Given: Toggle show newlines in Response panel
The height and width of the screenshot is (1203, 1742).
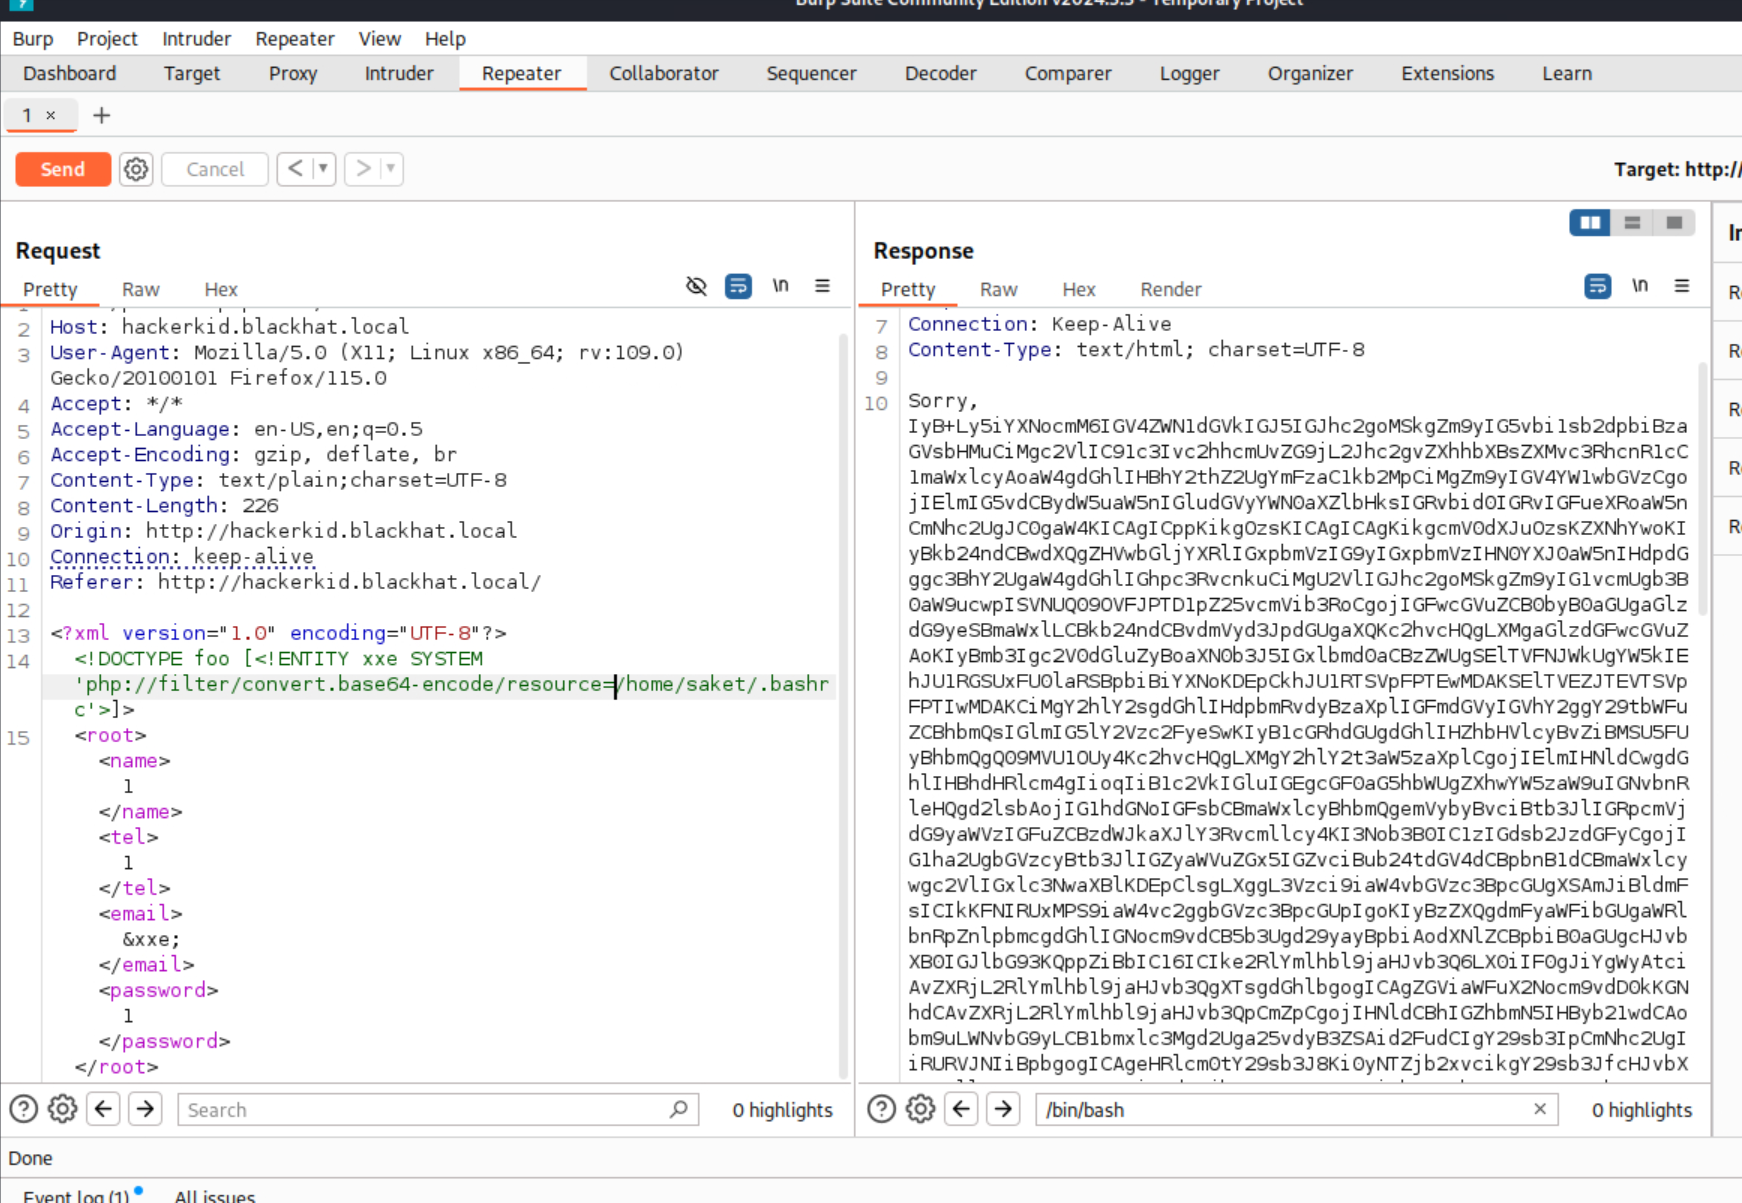Looking at the screenshot, I should (1640, 286).
